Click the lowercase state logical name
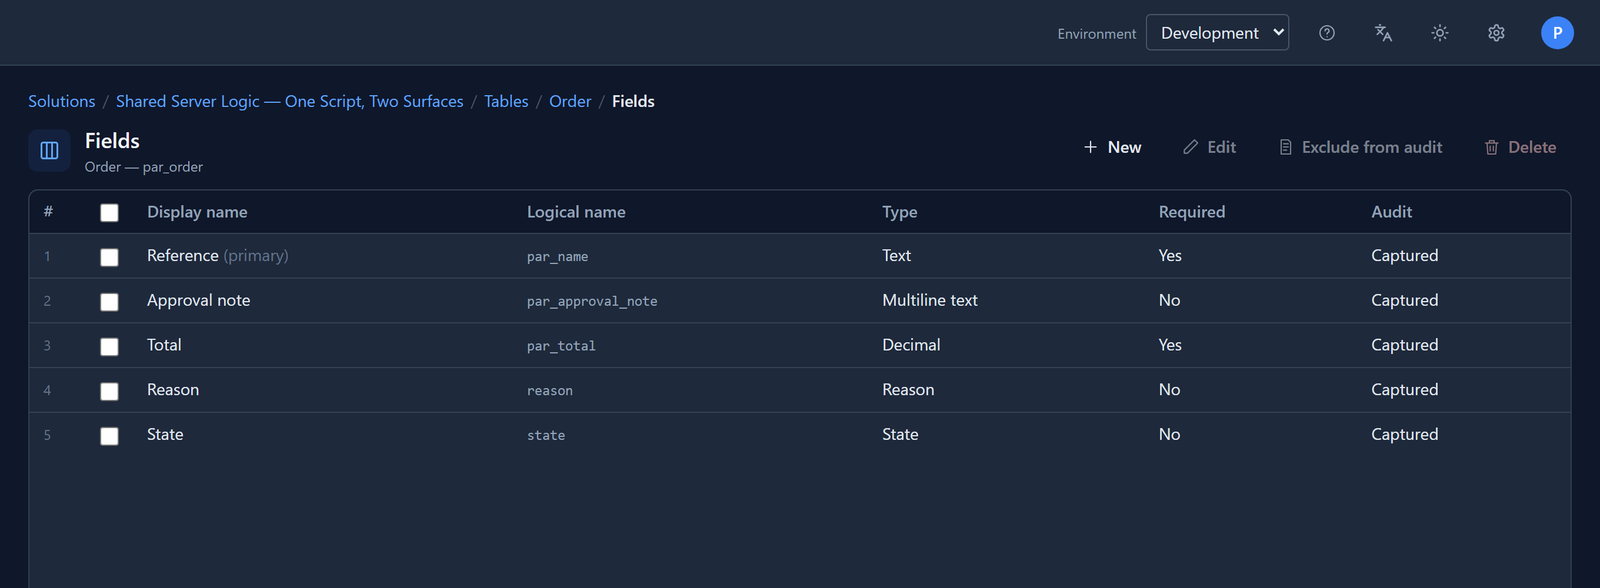 click(546, 436)
